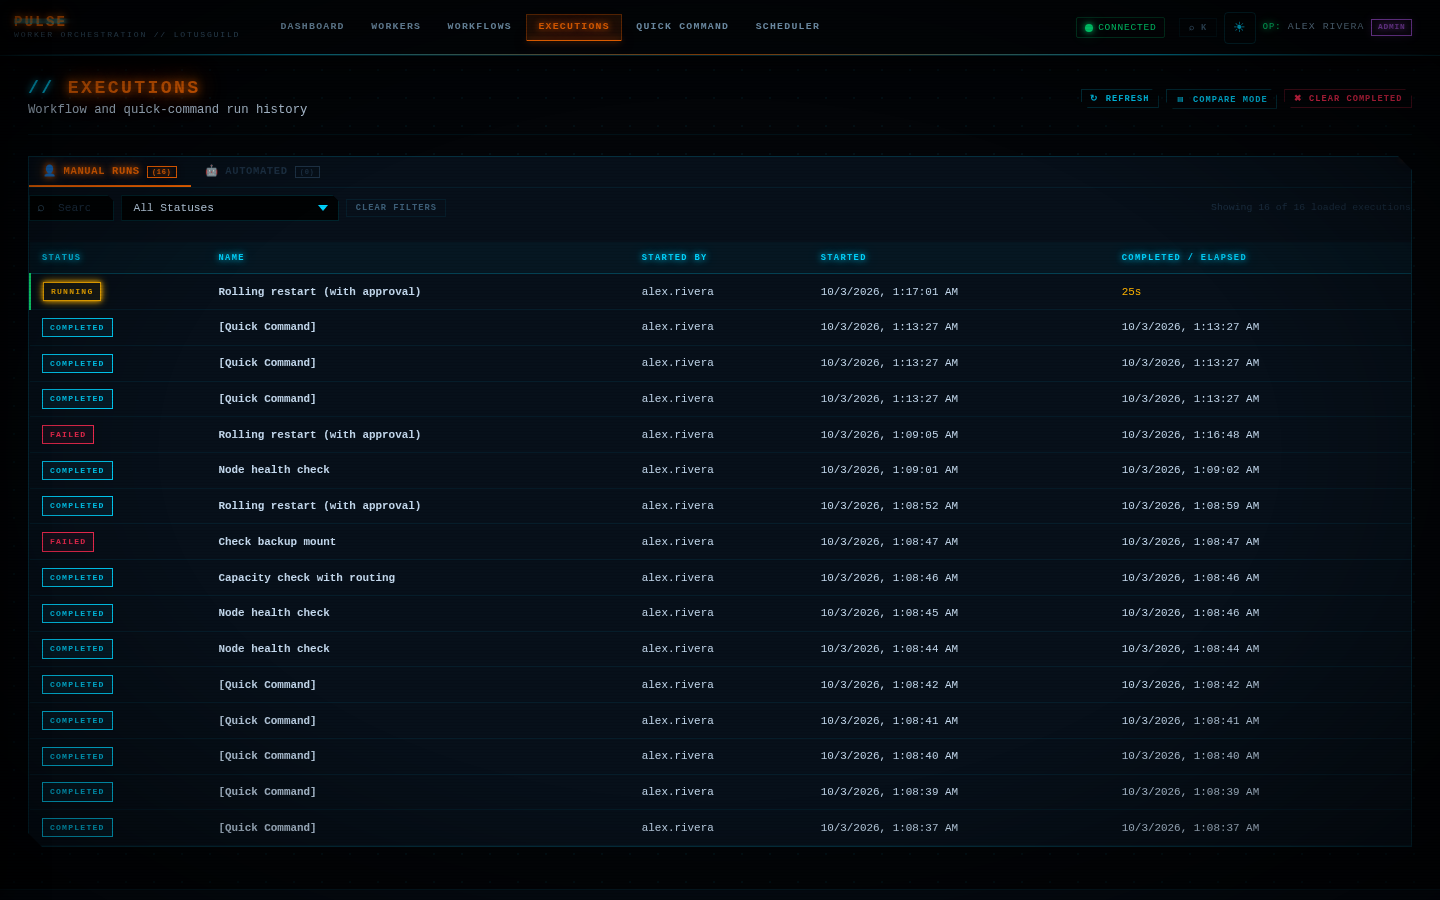The height and width of the screenshot is (900, 1440).
Task: Click FAILED badge for the 1:09:05 AM run
Action: [x=68, y=435]
